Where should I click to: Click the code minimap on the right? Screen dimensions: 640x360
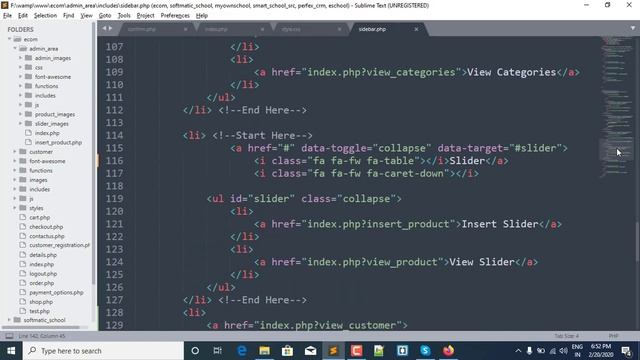click(x=617, y=106)
